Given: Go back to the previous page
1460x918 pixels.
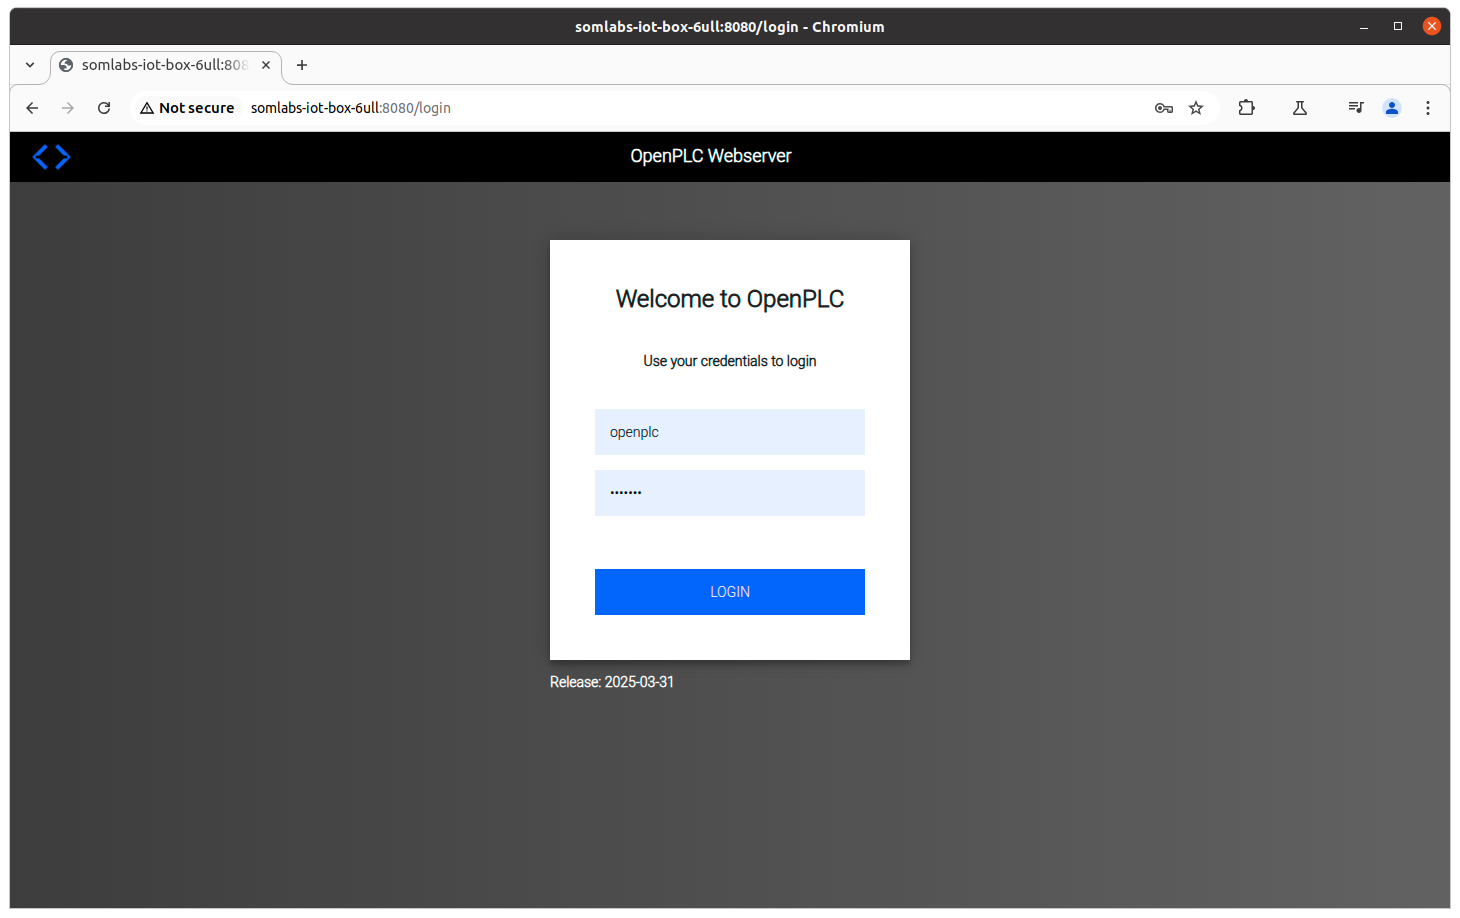Looking at the screenshot, I should pos(32,108).
